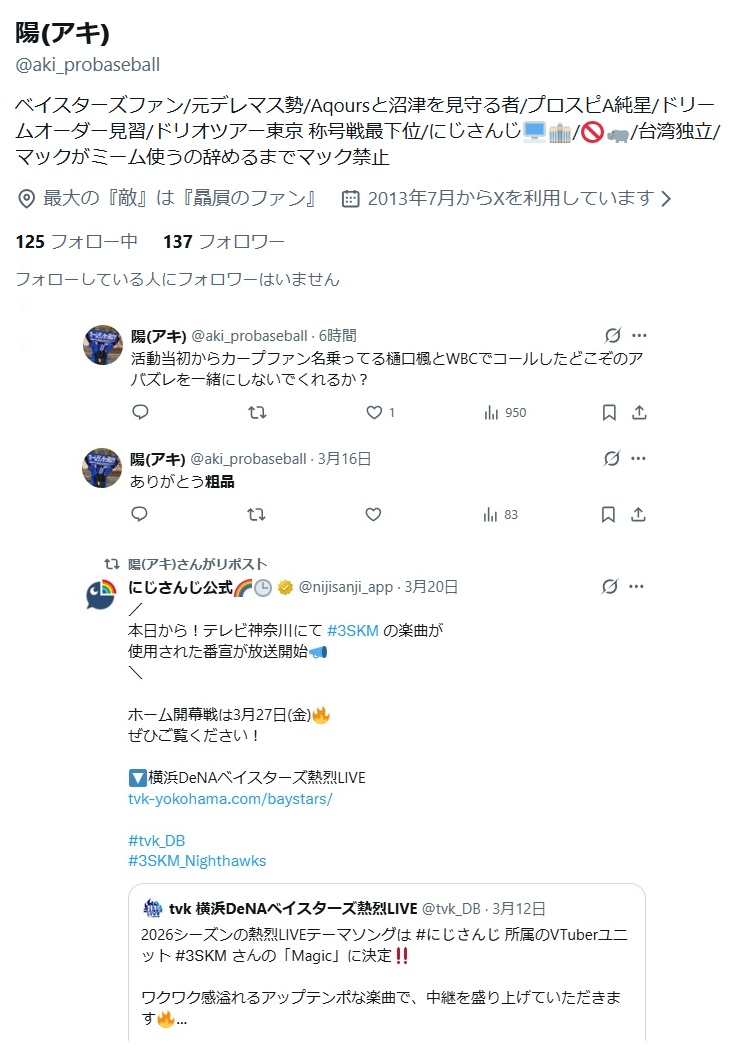
Task: Open にじさんじ公式 profile avatar
Action: pos(102,596)
